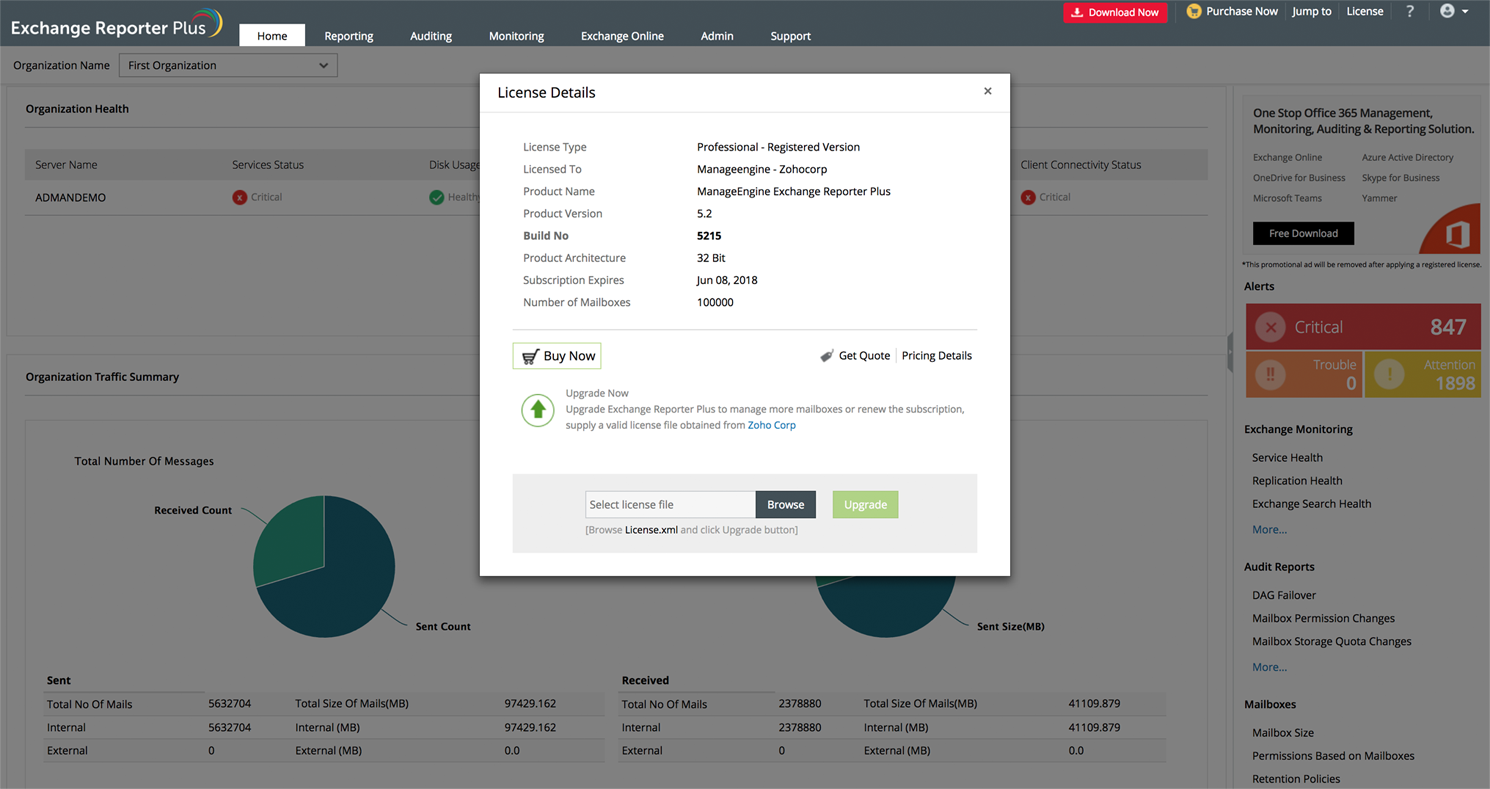Open the Support tab

click(790, 36)
